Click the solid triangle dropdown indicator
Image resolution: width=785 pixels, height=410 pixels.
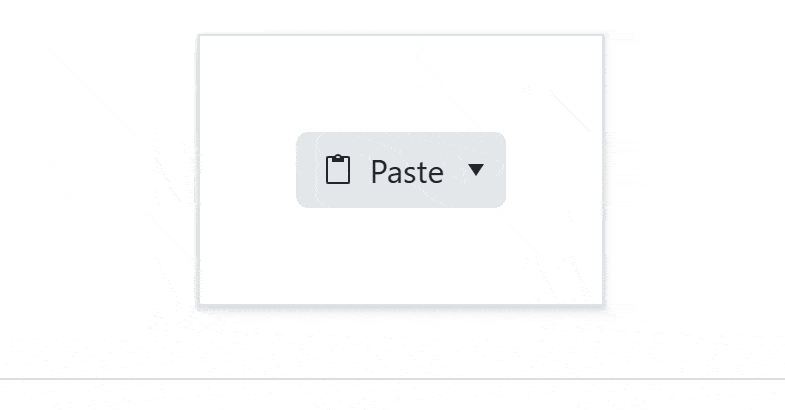476,170
